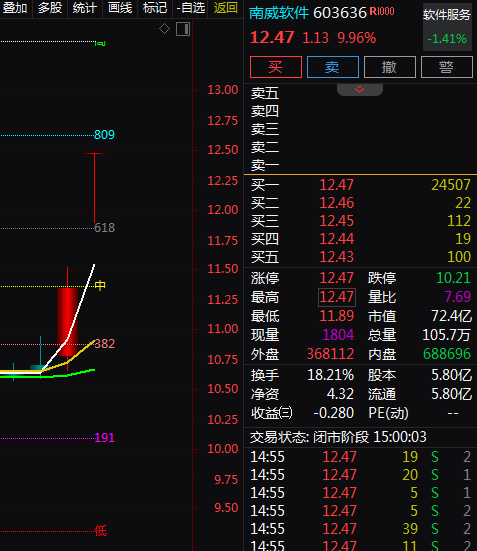
Task: Click 外盘 value 368112
Action: pos(330,354)
